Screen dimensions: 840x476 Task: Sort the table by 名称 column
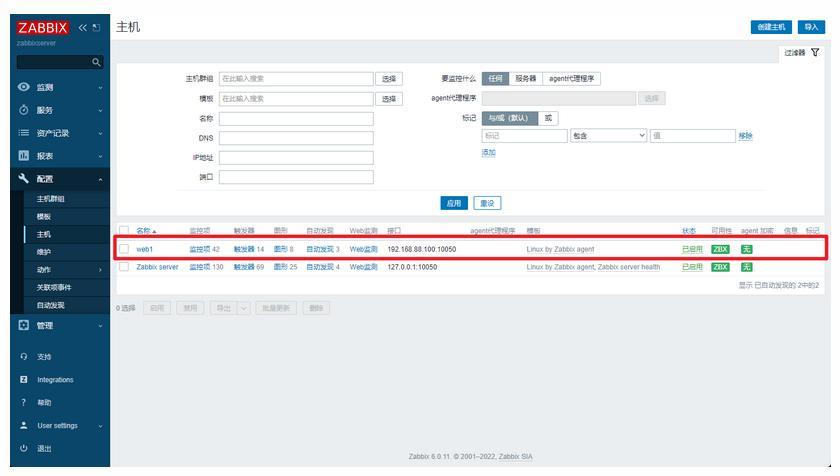coord(146,231)
